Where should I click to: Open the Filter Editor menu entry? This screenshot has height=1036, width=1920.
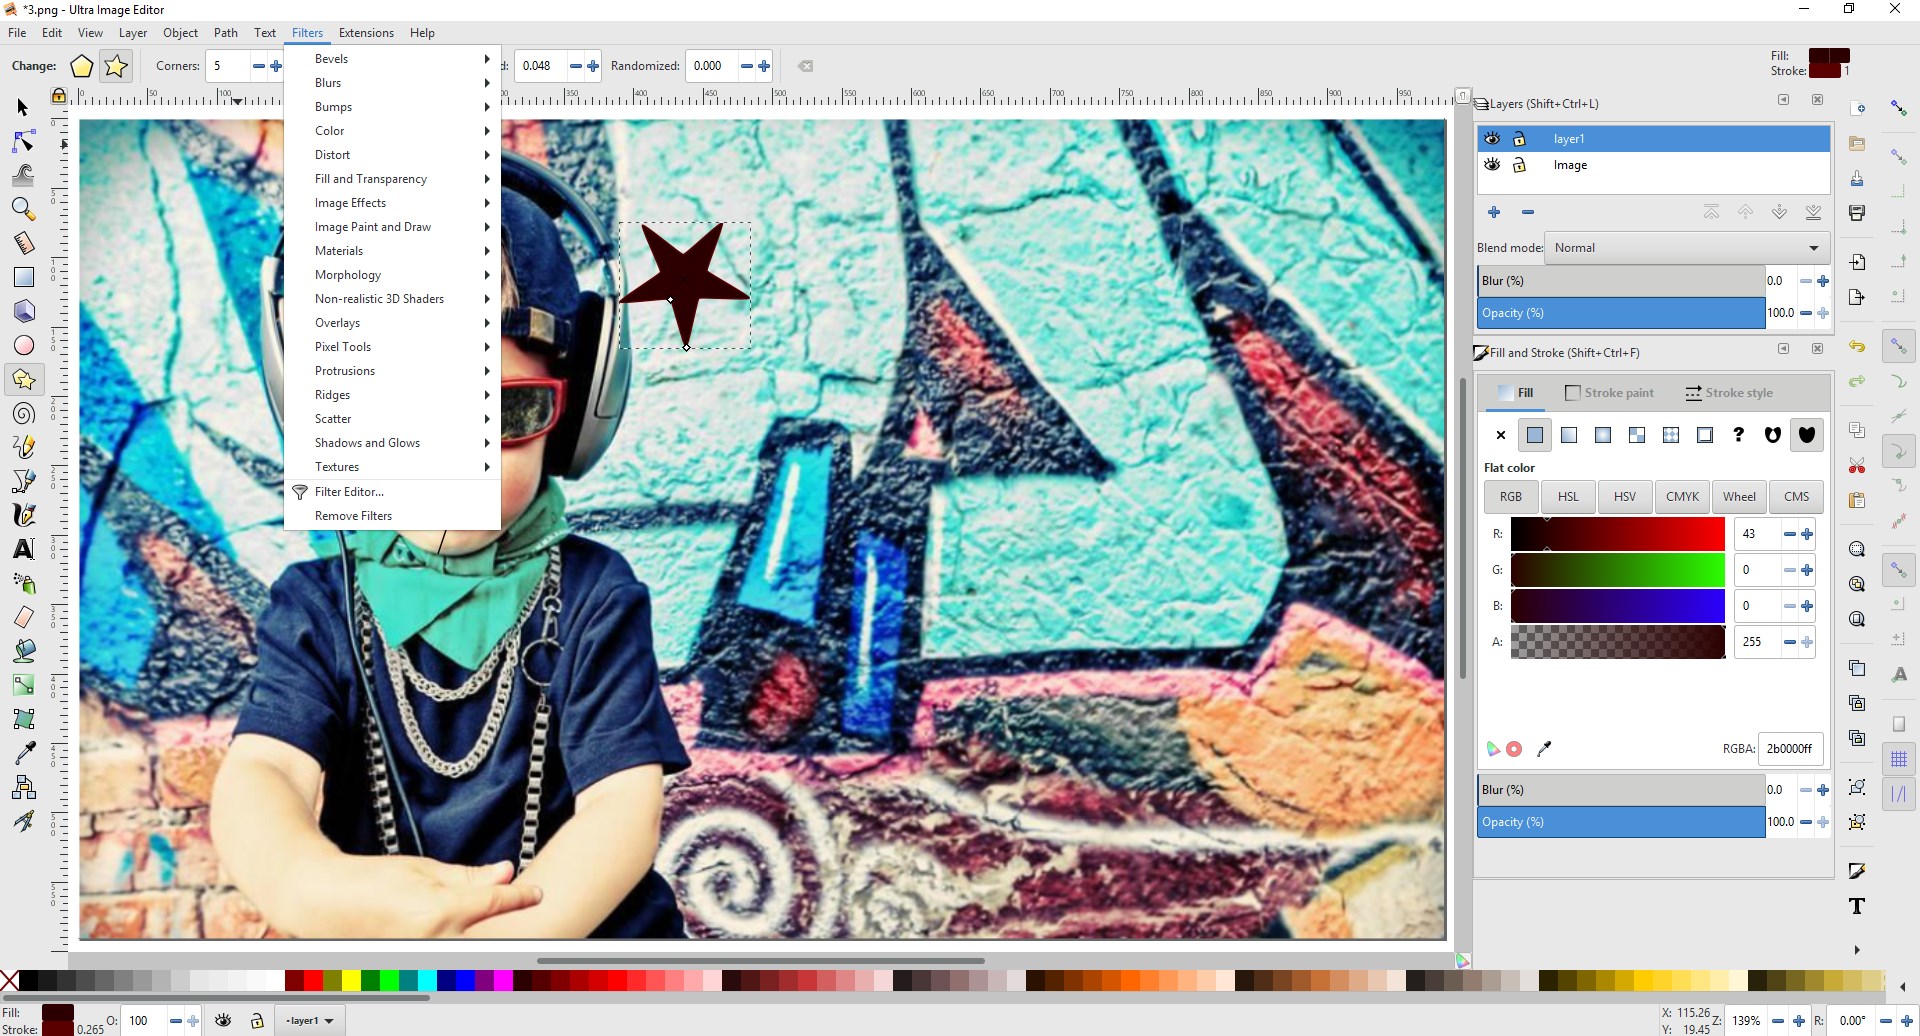(x=393, y=492)
